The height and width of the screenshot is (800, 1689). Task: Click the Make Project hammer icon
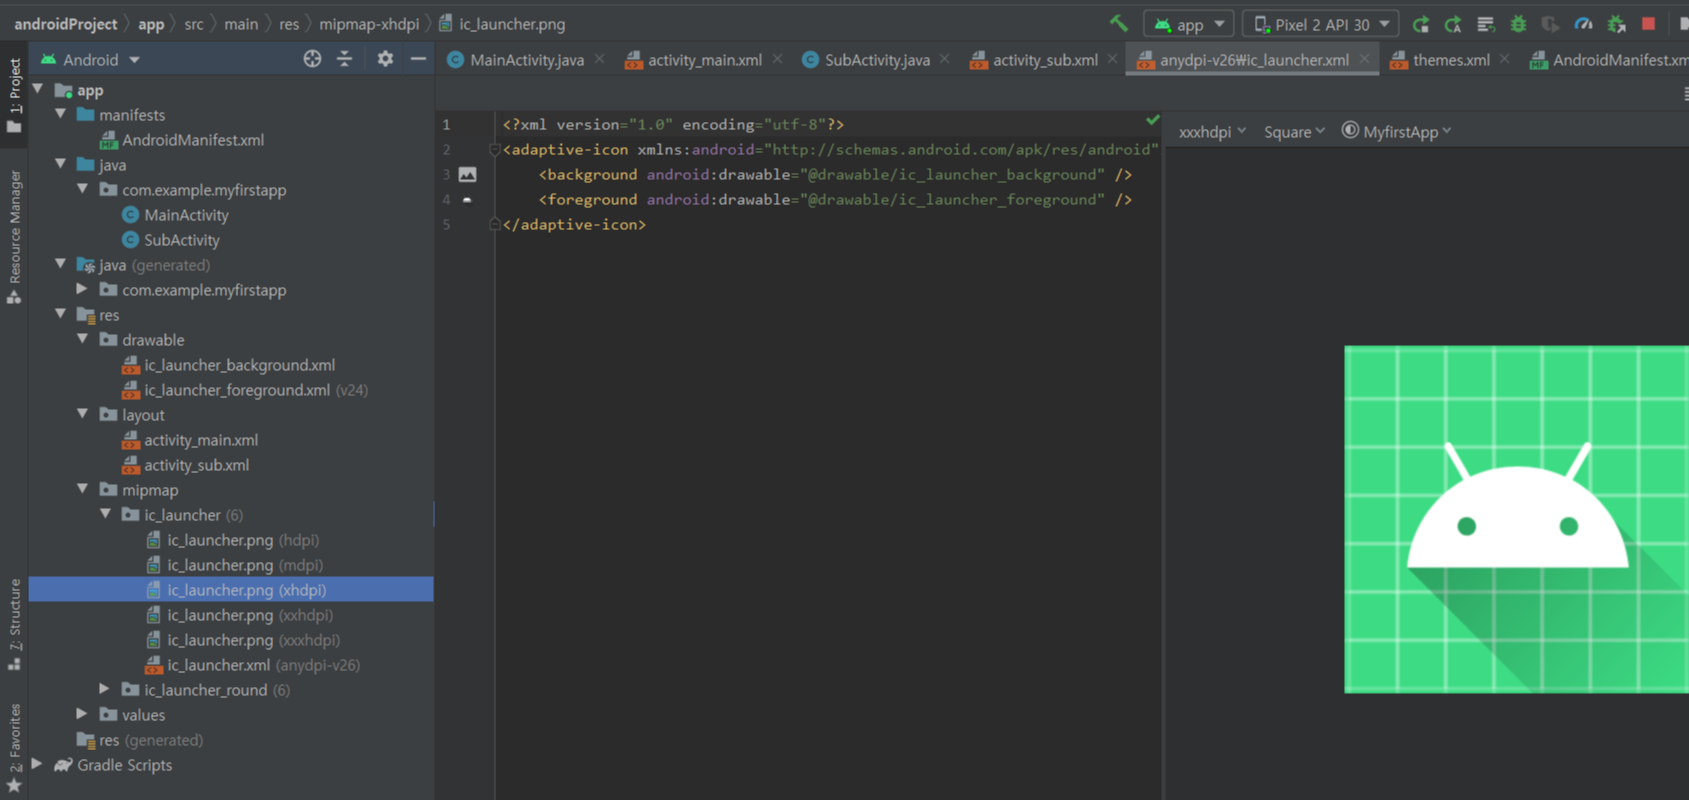(1119, 23)
